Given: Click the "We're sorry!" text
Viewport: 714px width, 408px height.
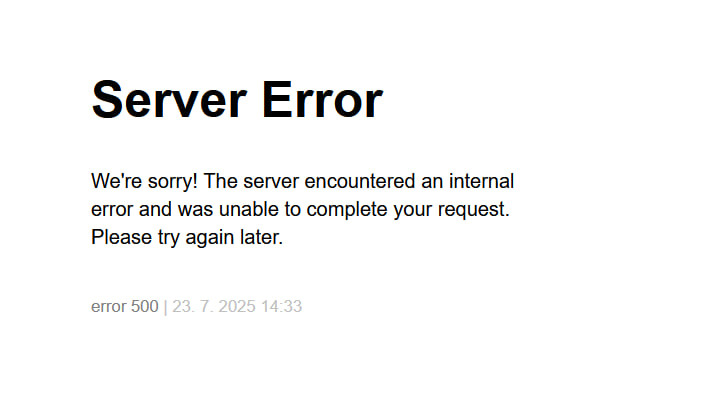Looking at the screenshot, I should (144, 182).
